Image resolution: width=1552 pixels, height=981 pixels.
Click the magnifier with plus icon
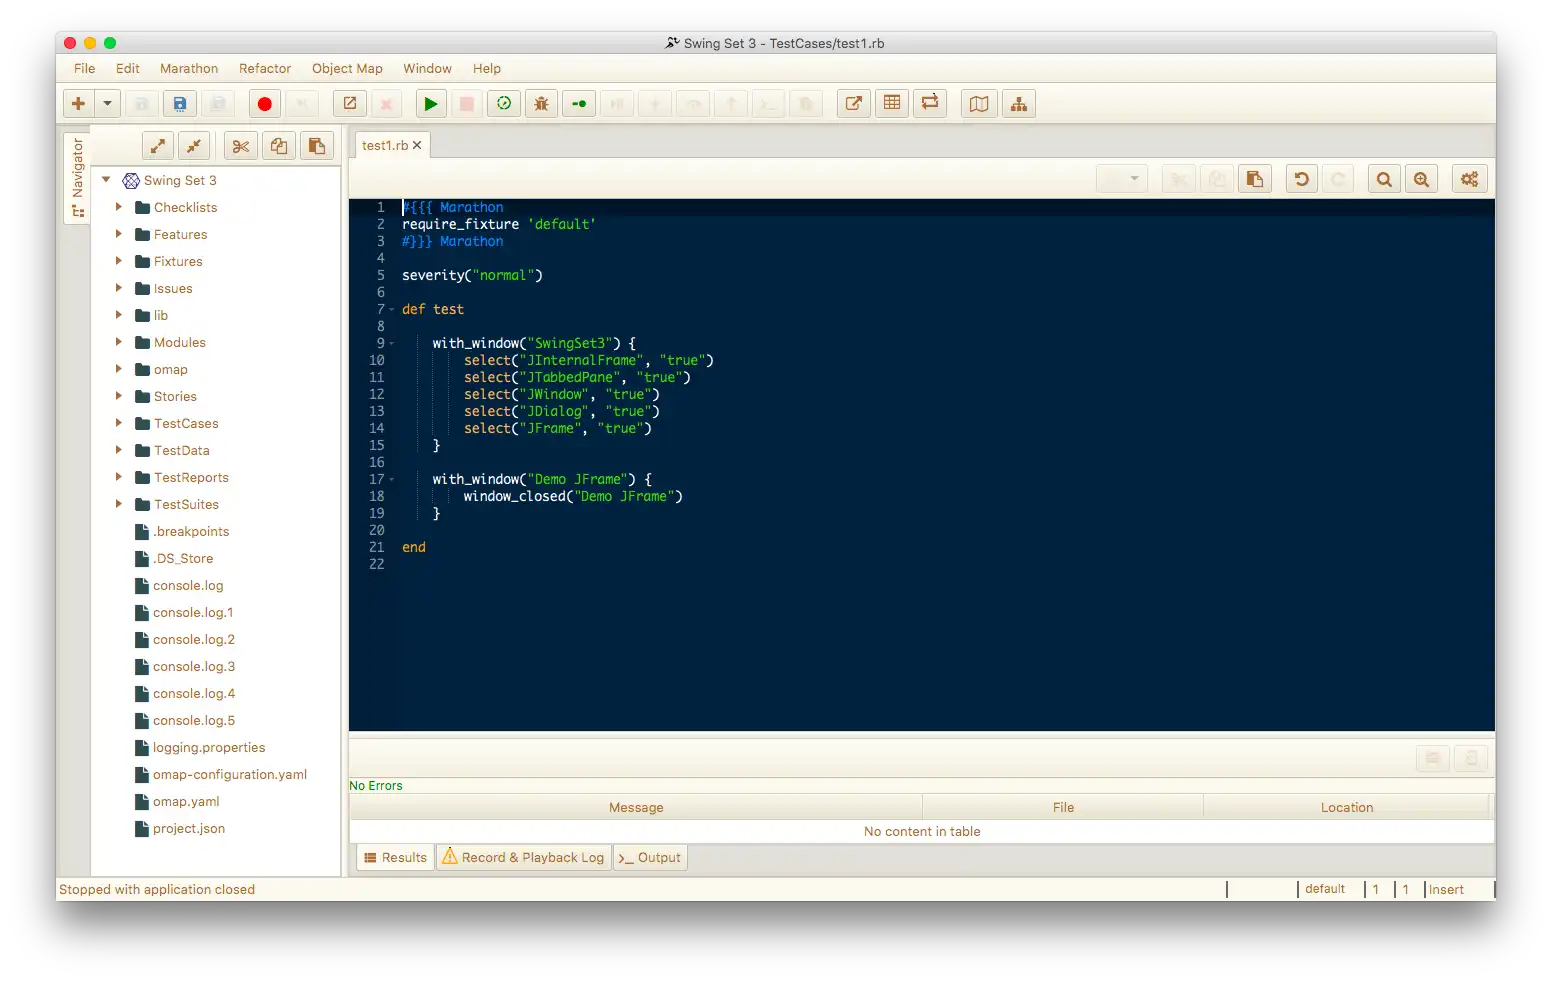pos(1421,180)
